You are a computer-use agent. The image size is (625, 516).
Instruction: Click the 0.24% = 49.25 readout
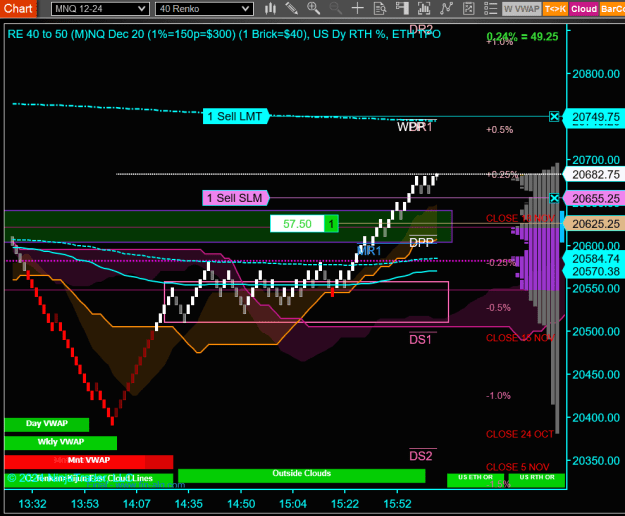pos(522,37)
